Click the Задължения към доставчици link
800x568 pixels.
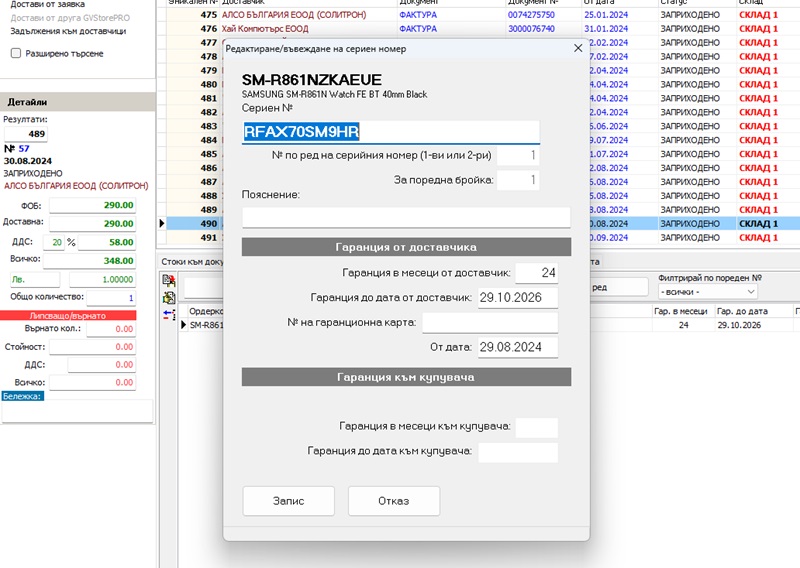[68, 31]
